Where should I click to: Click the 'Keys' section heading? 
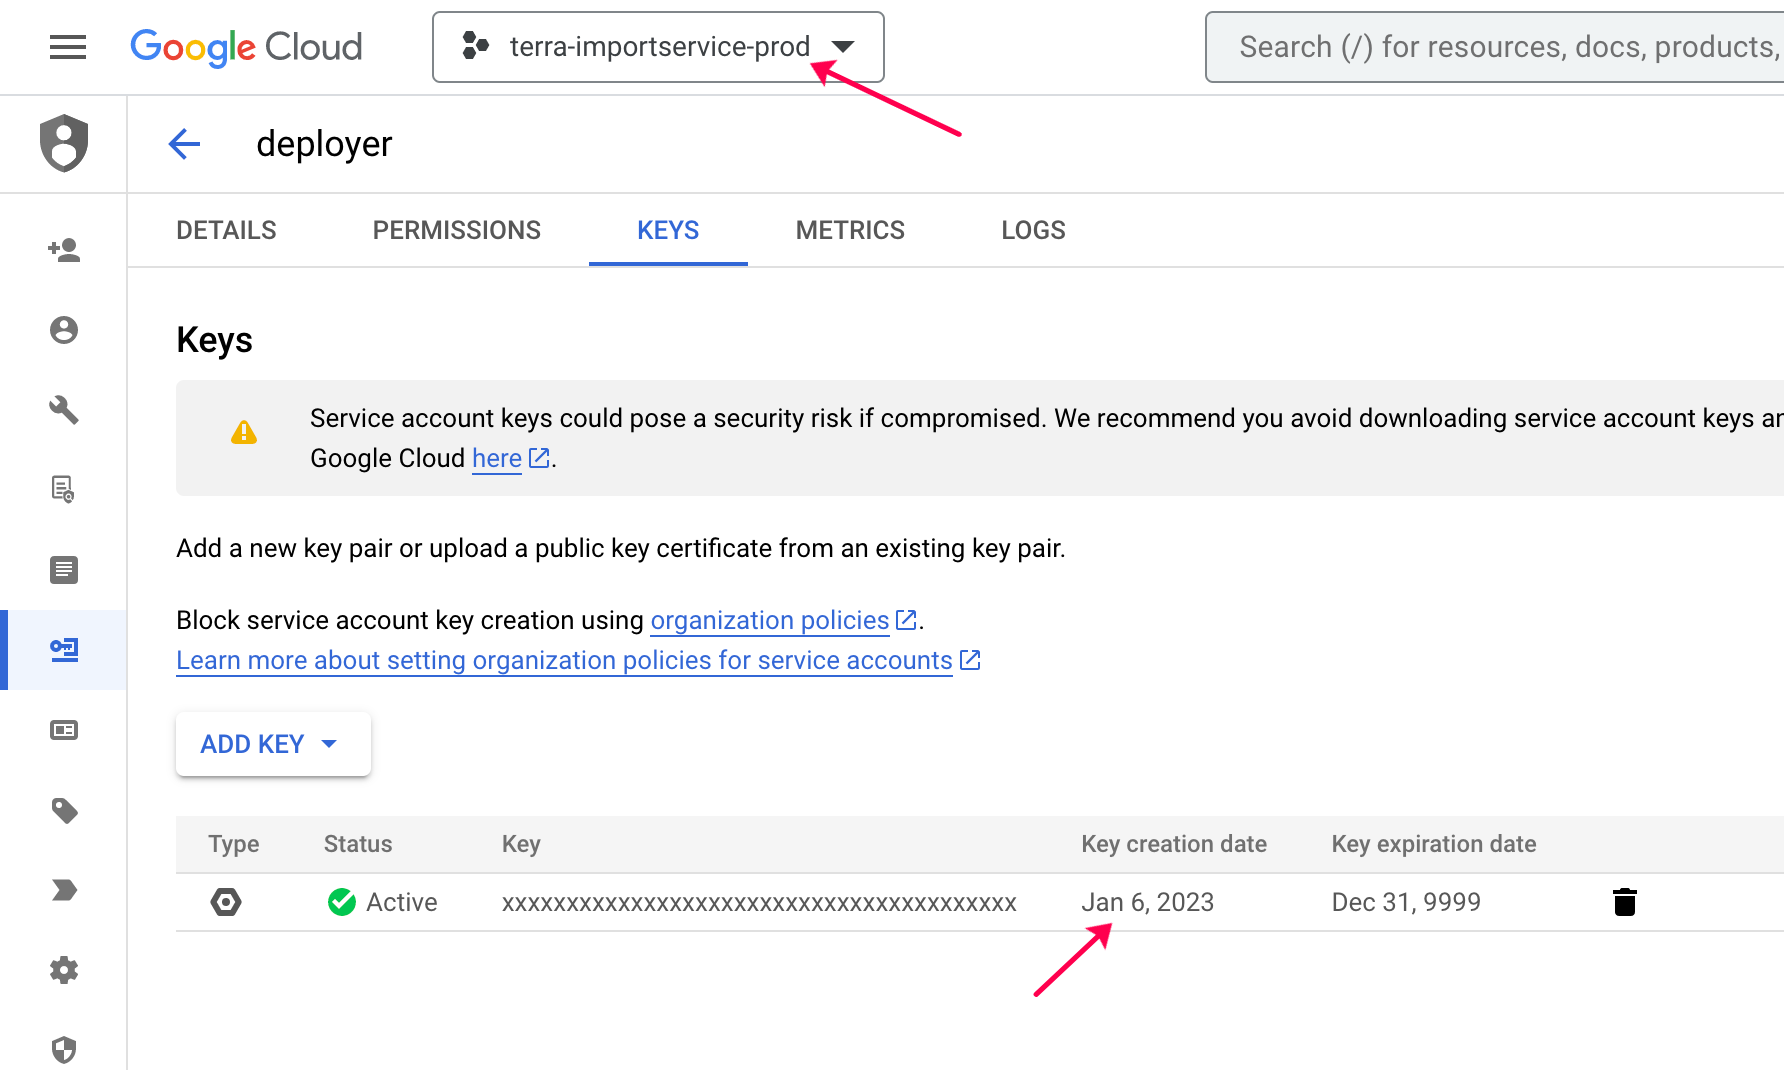(x=214, y=340)
